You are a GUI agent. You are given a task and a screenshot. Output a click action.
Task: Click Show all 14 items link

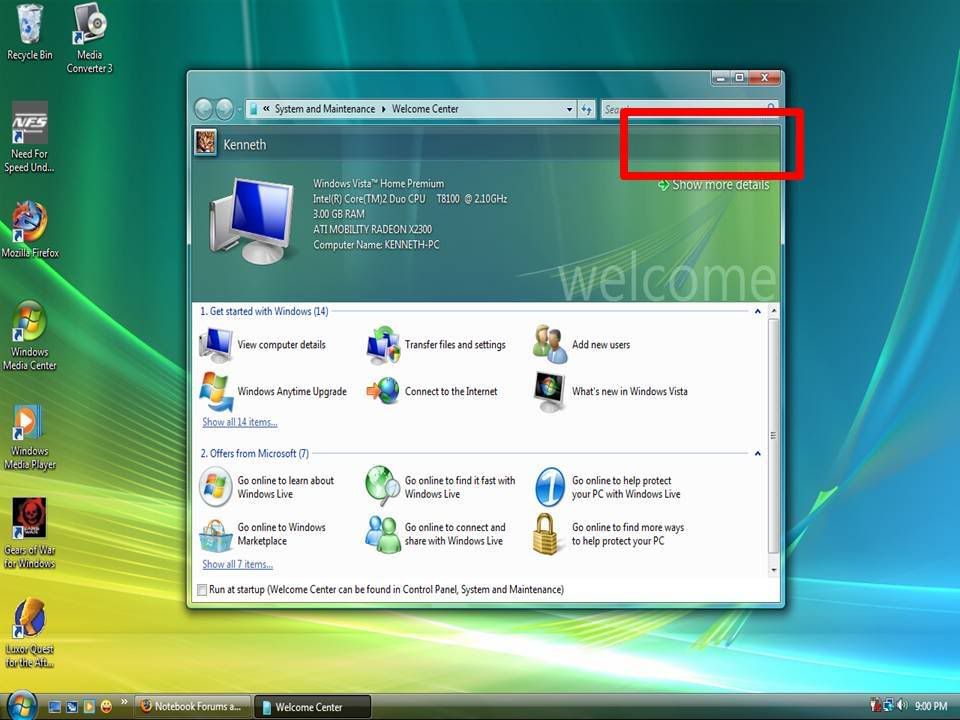pos(239,422)
